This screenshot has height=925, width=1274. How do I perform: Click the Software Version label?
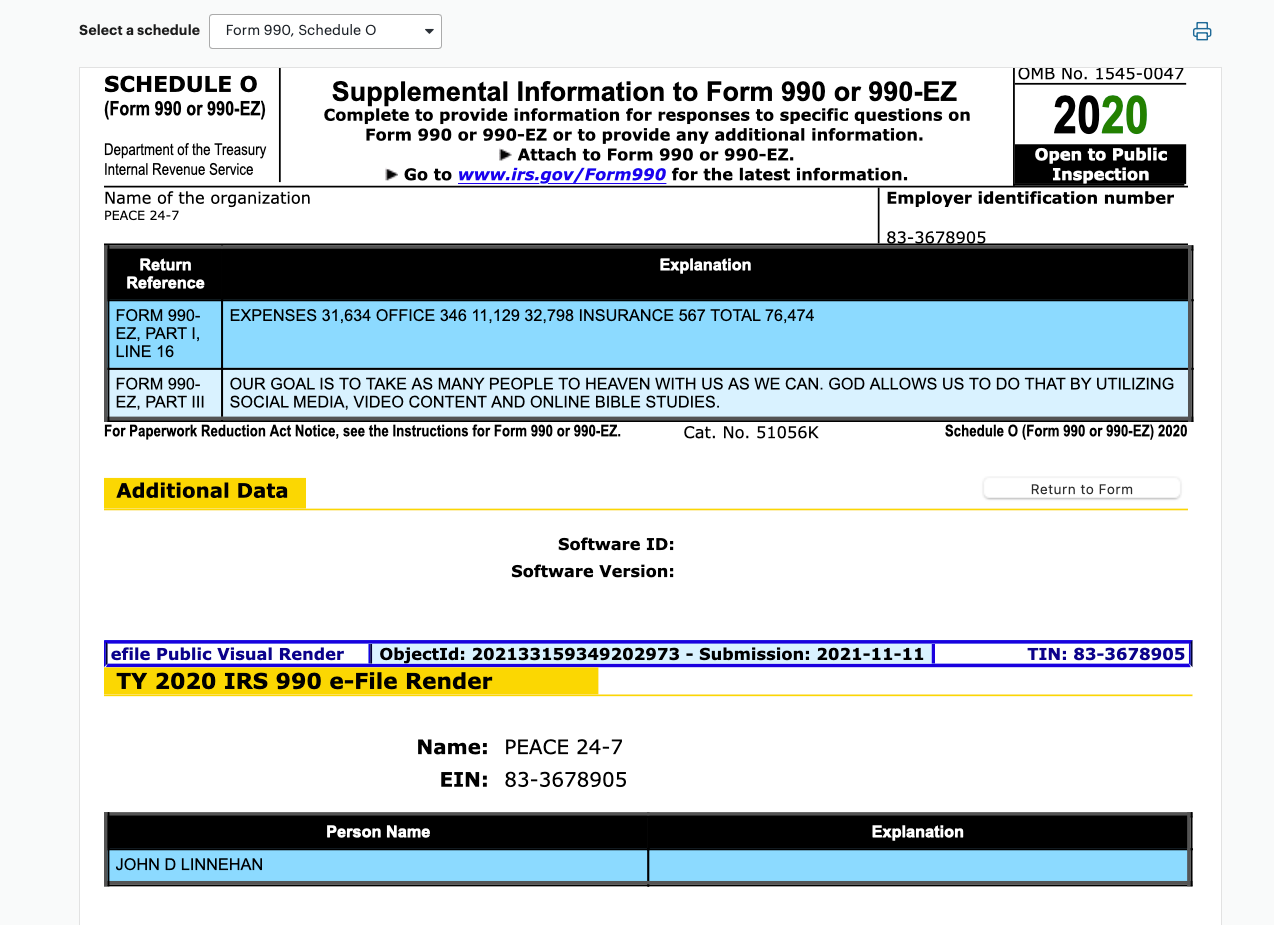tap(593, 572)
